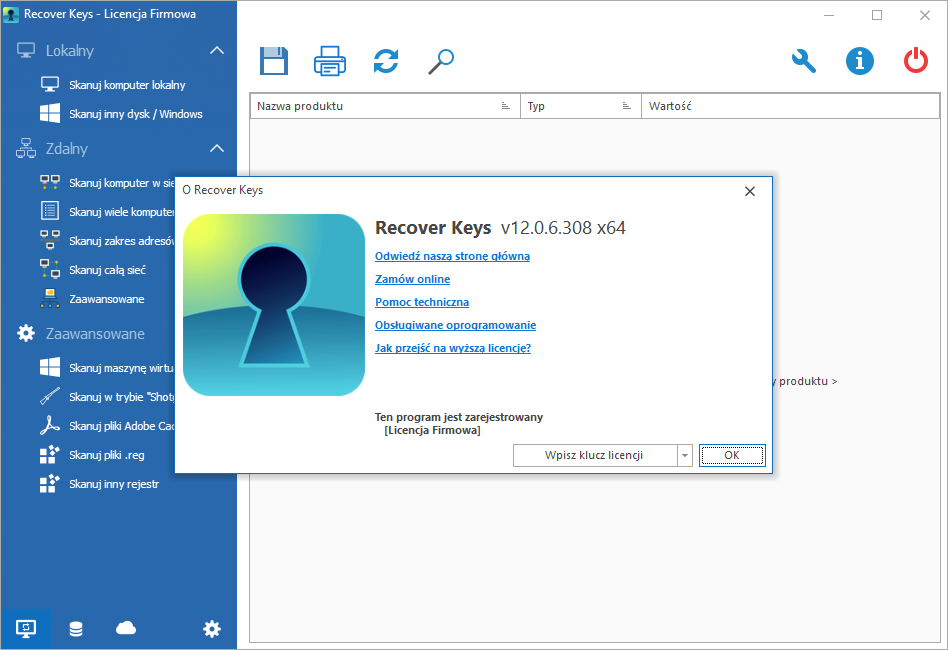
Task: Click the red power exit icon
Action: 916,61
